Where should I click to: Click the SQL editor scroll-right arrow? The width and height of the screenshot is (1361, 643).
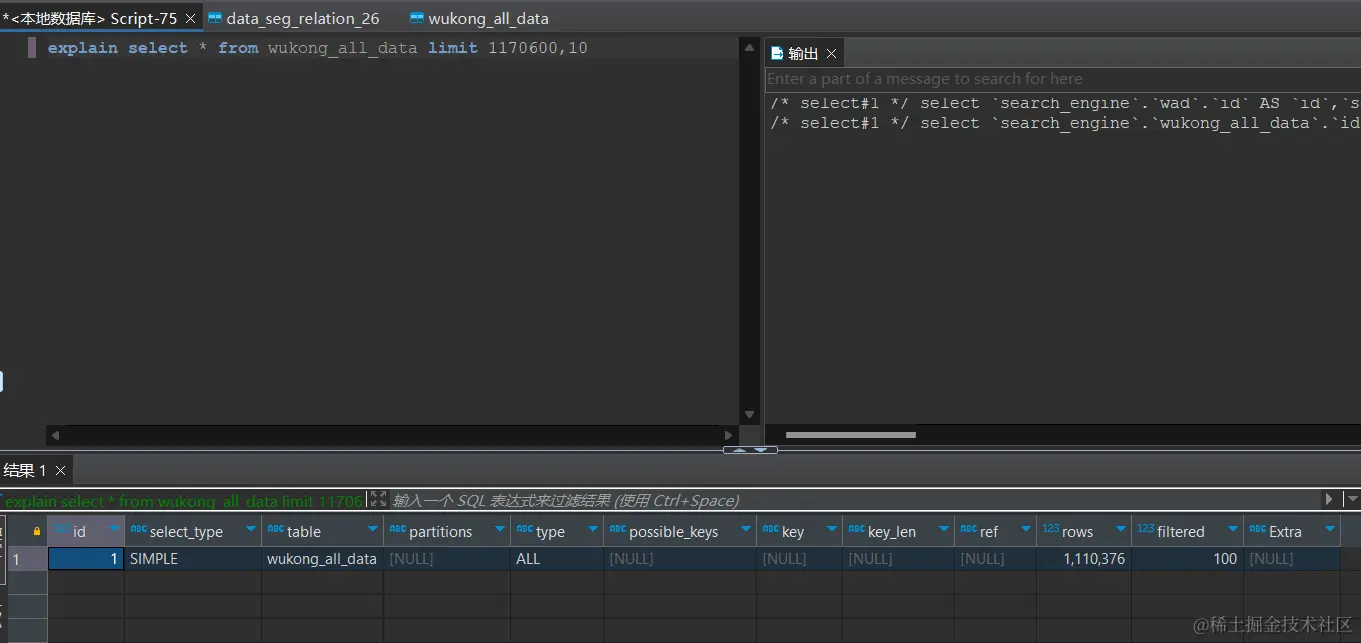pyautogui.click(x=729, y=436)
